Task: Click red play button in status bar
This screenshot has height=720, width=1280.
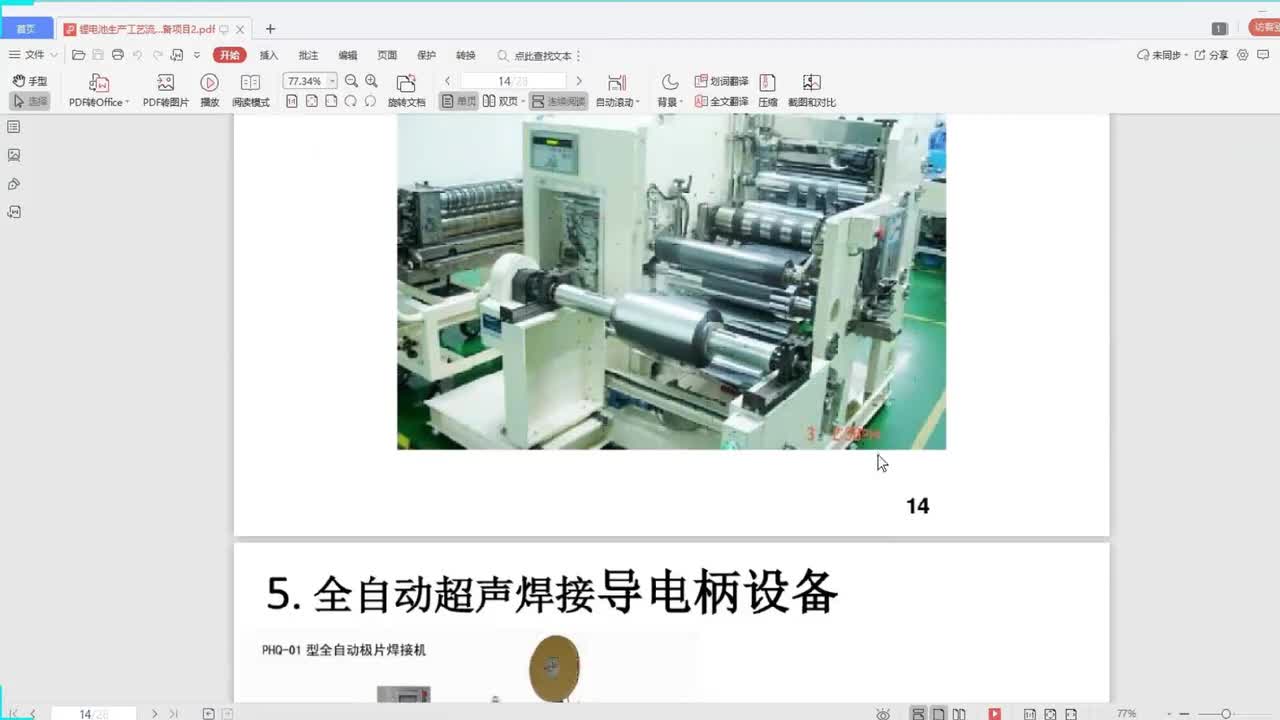Action: click(994, 714)
